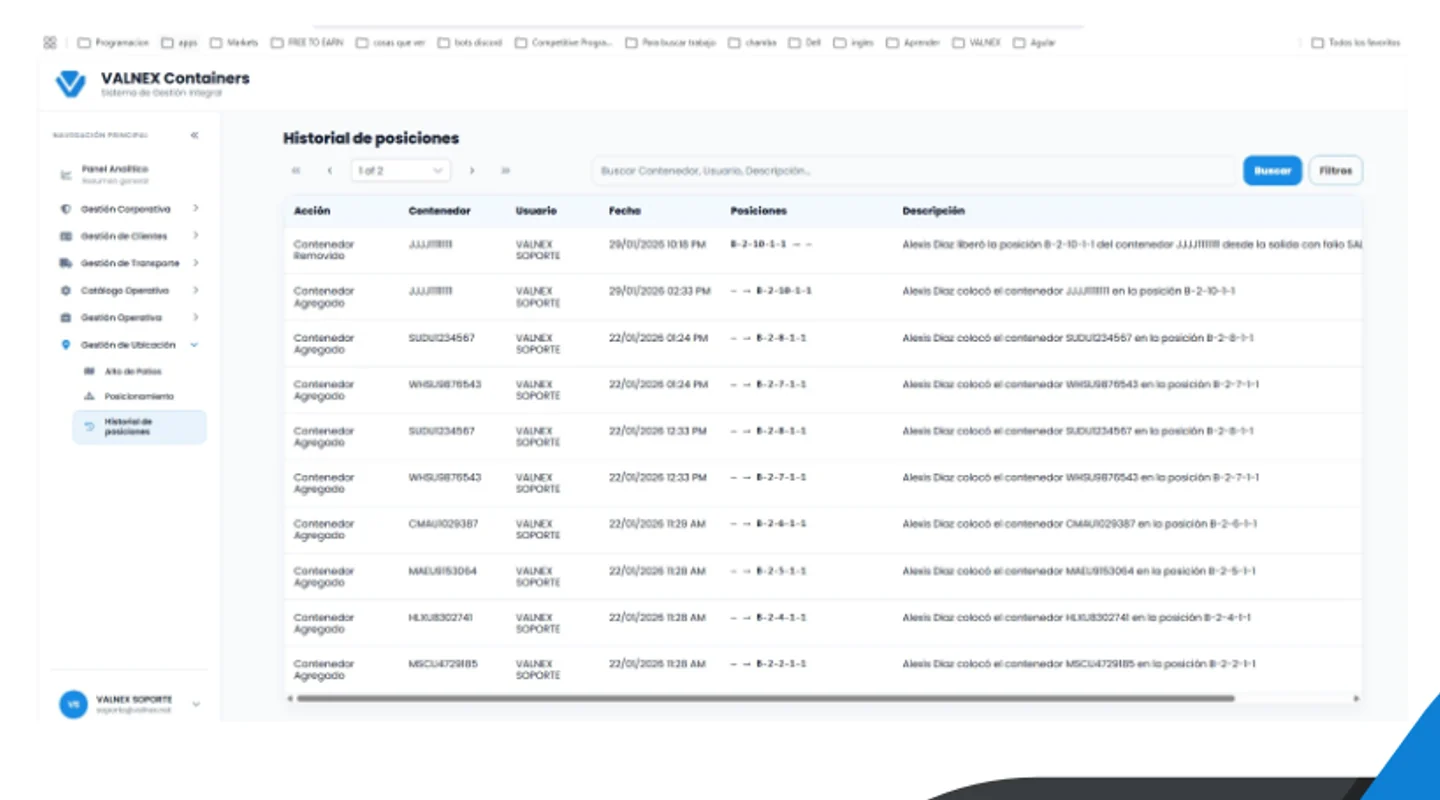Expand Gestión de Clientes submenu chevron
Image resolution: width=1440 pixels, height=800 pixels.
click(195, 236)
